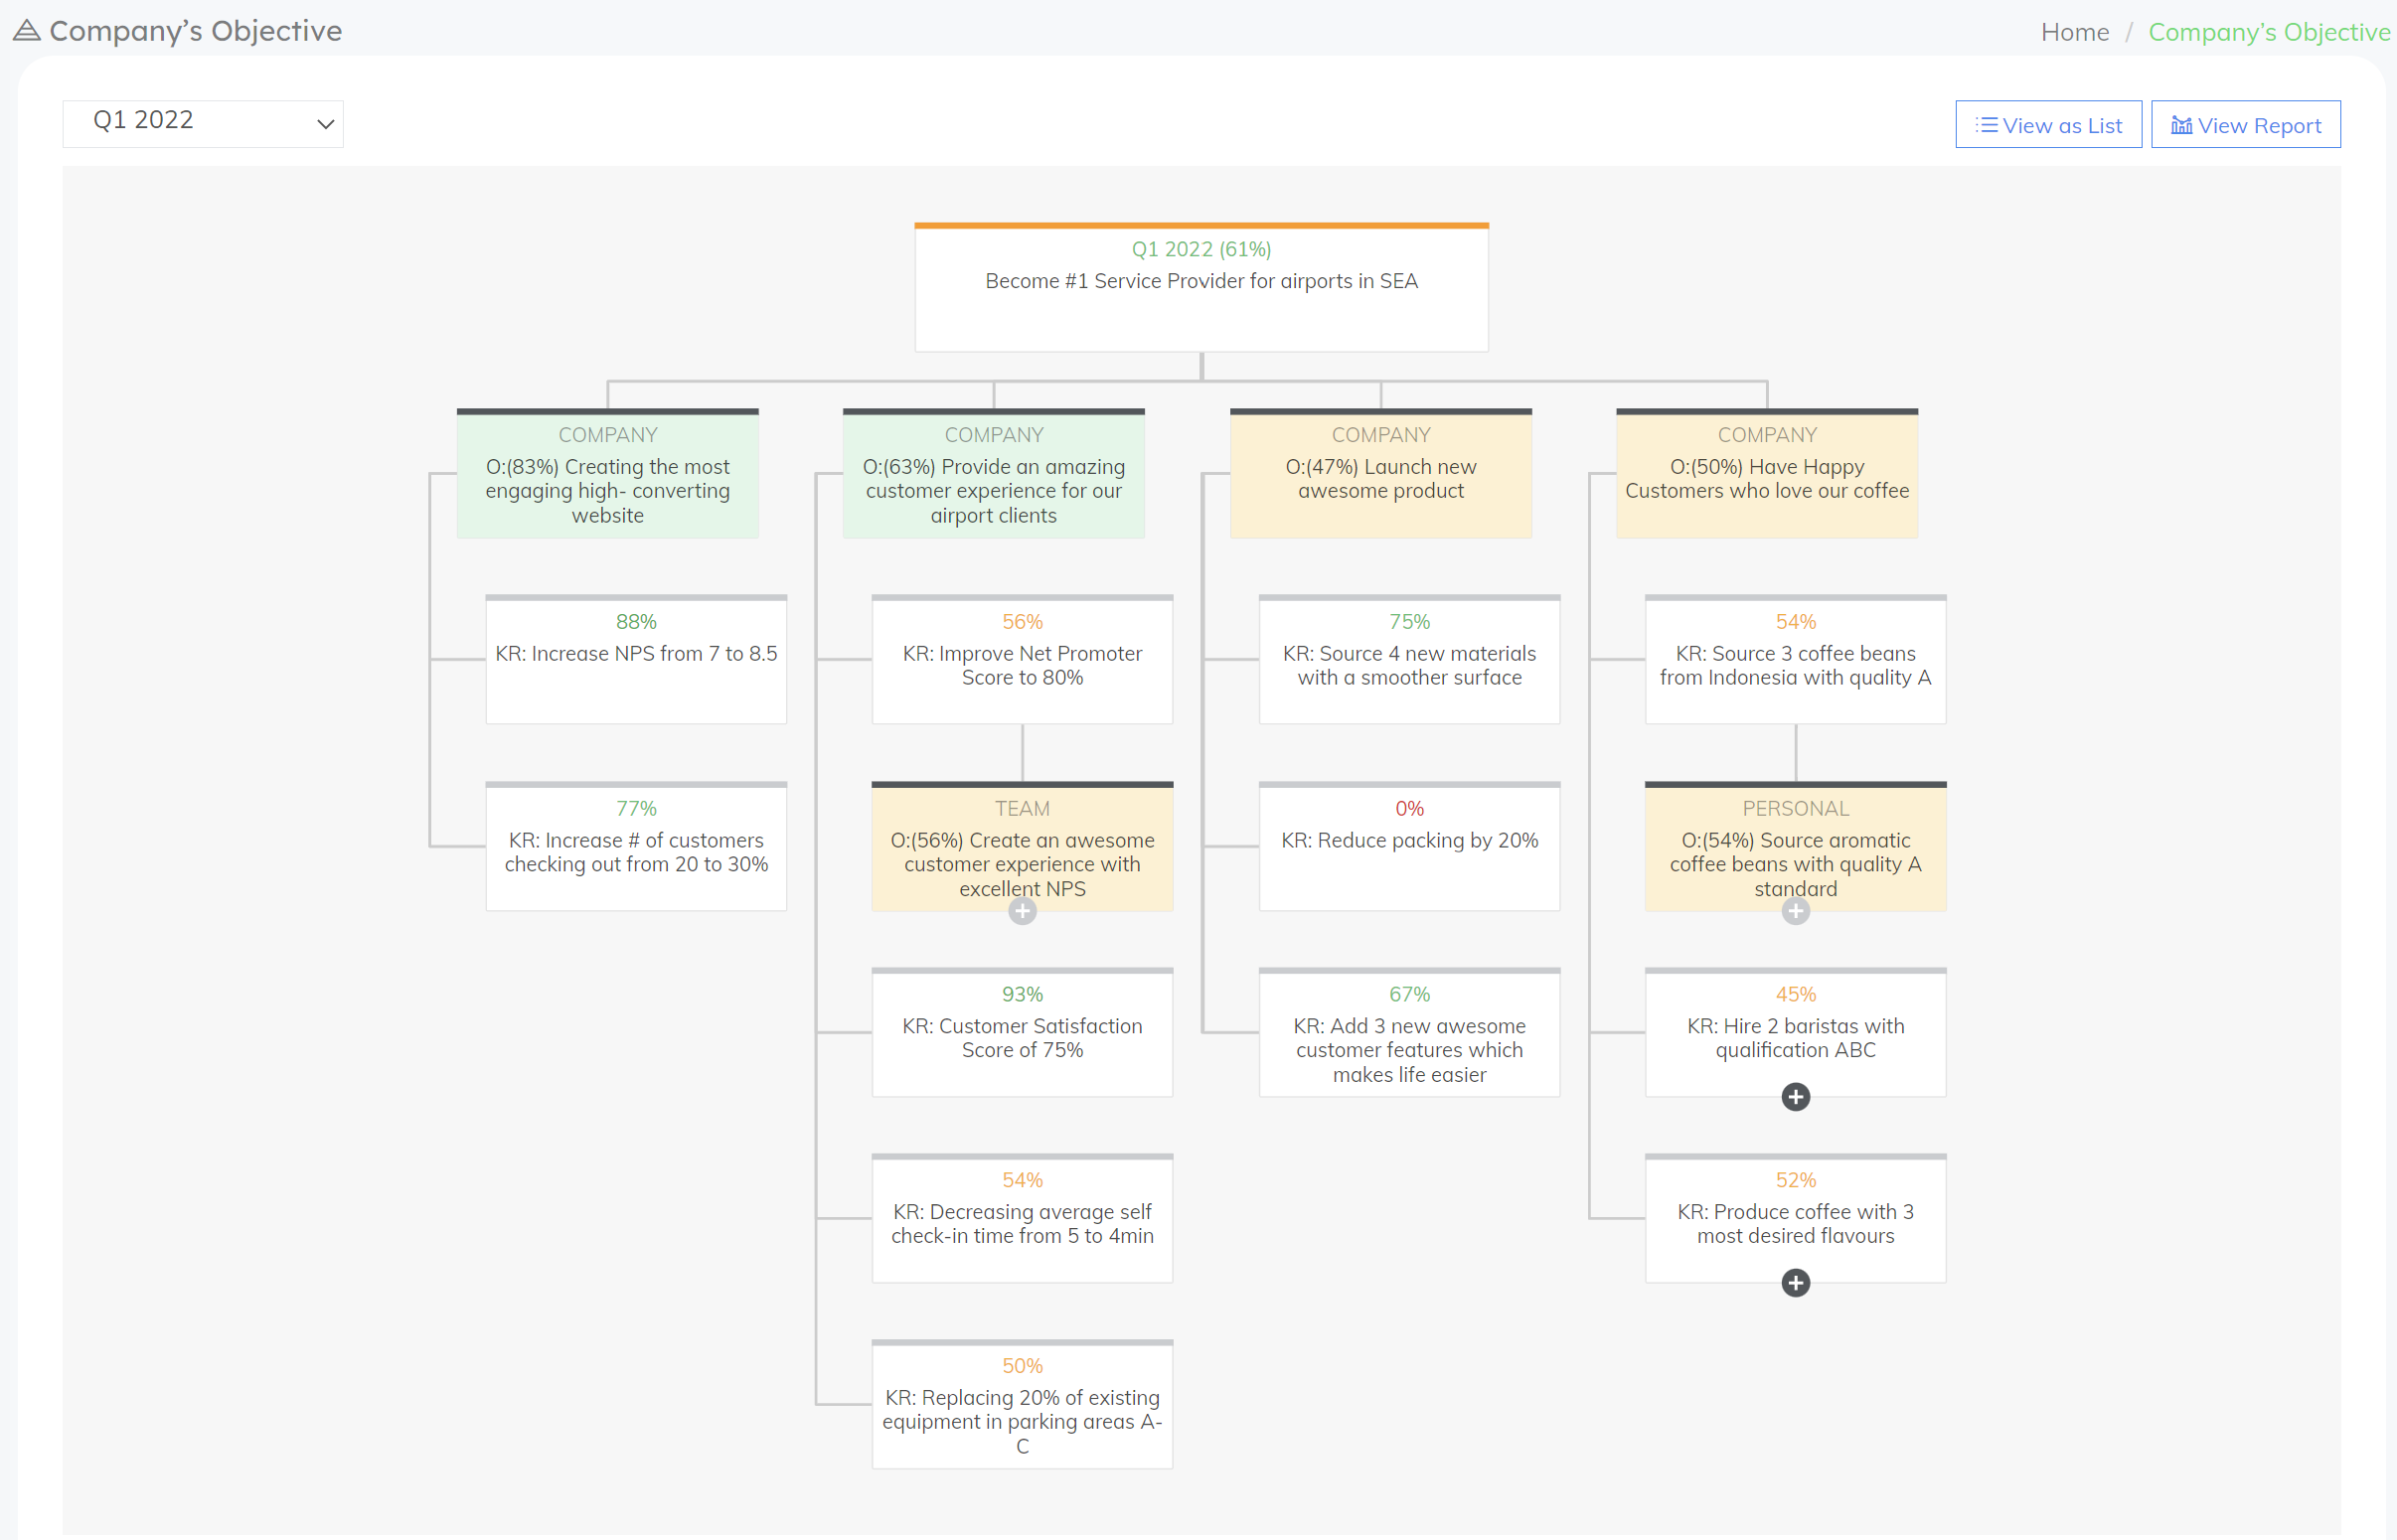
Task: Open KR Replacing 20% of existing equipment
Action: coord(1022,1404)
